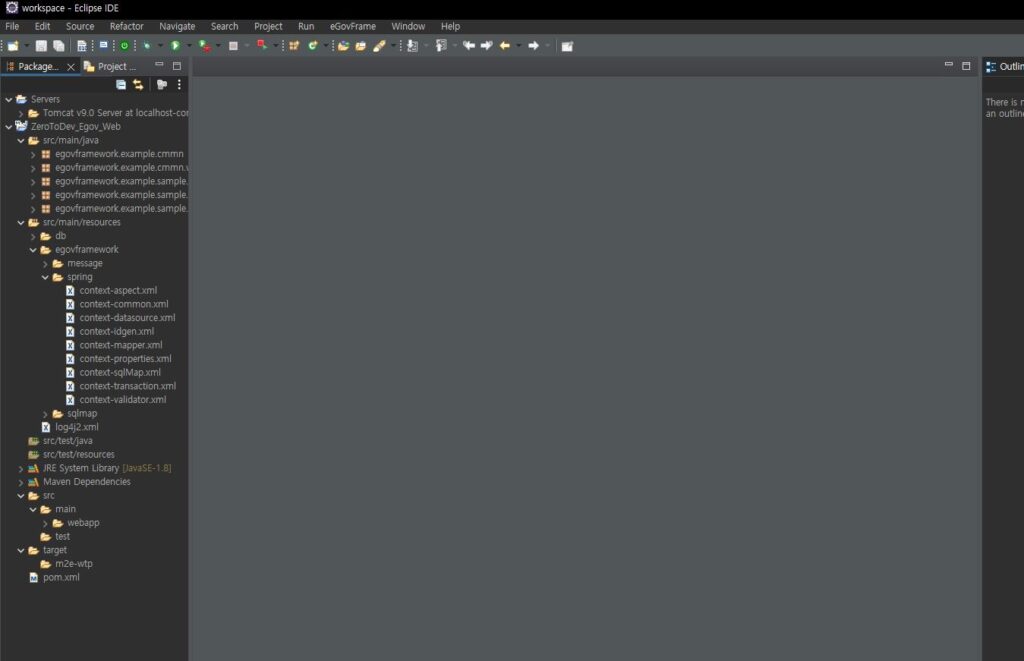Click Collapse All in Package Explorer
Screen dimensions: 1024x661
121,85
